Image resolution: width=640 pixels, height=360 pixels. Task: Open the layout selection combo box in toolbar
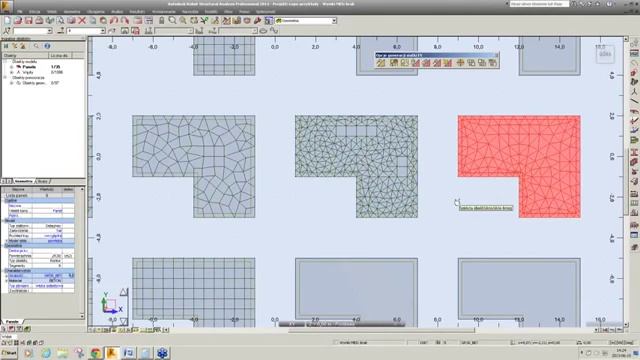306,20
